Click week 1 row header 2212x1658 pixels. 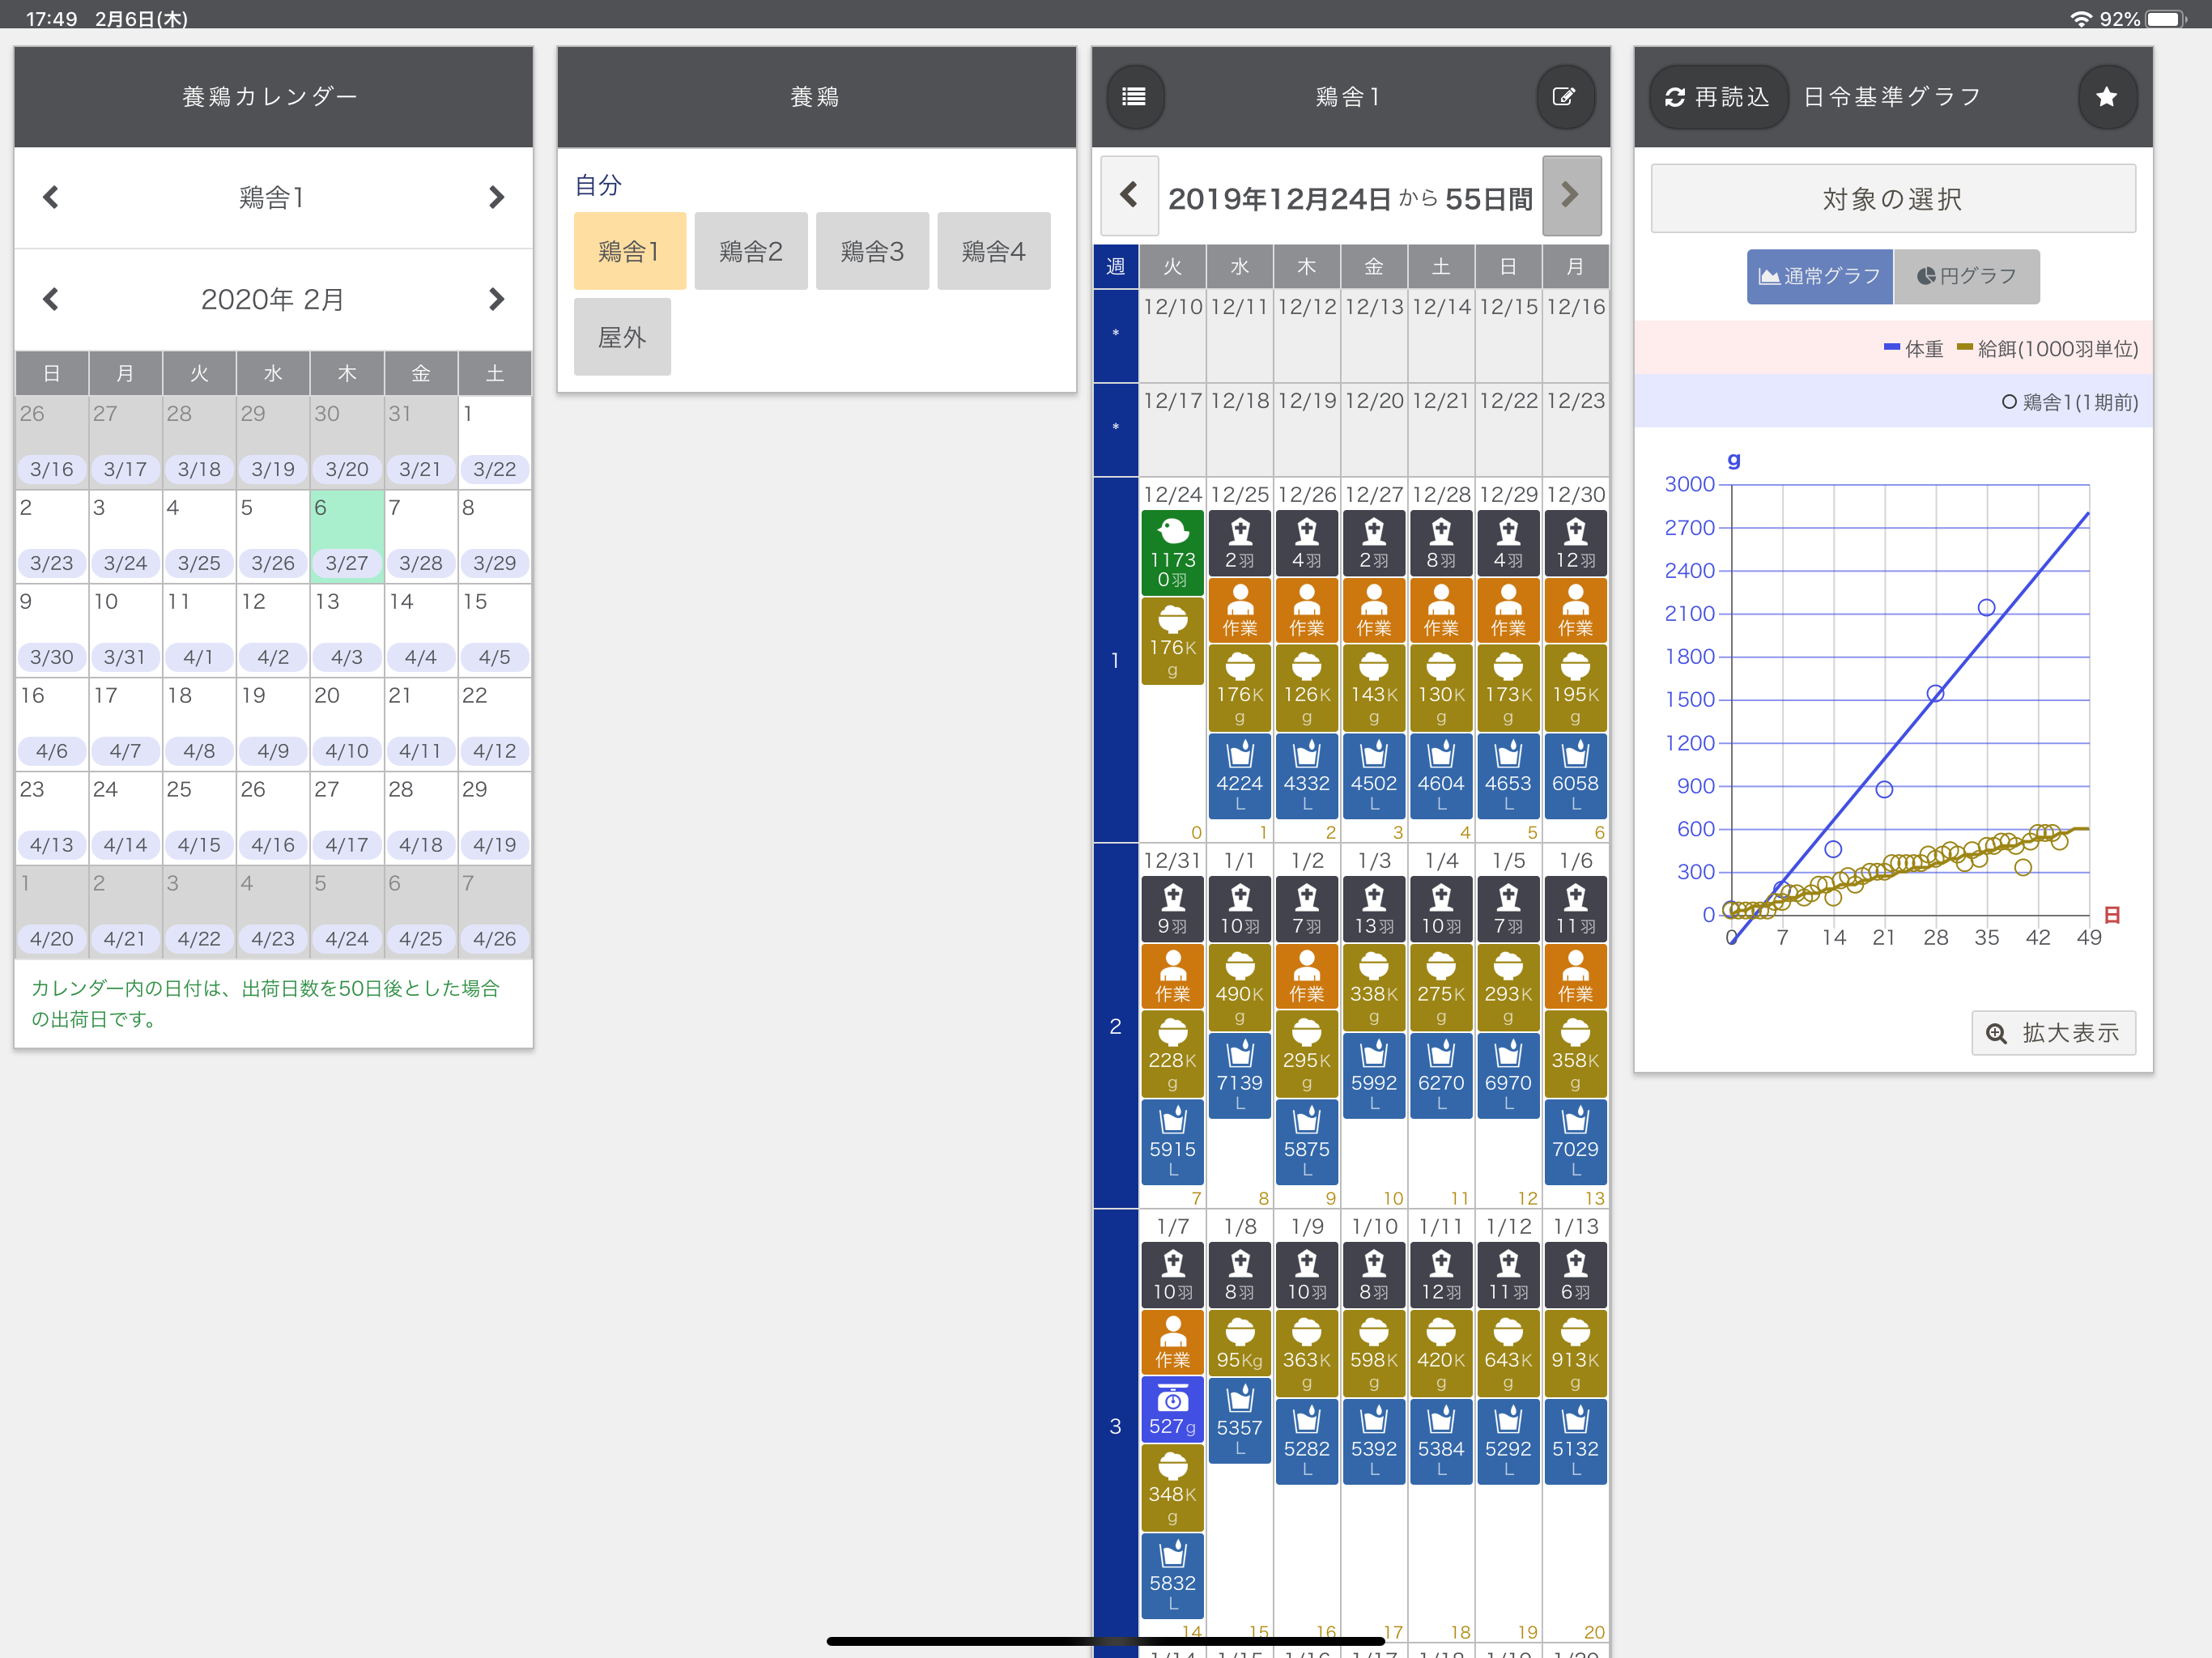(1115, 660)
